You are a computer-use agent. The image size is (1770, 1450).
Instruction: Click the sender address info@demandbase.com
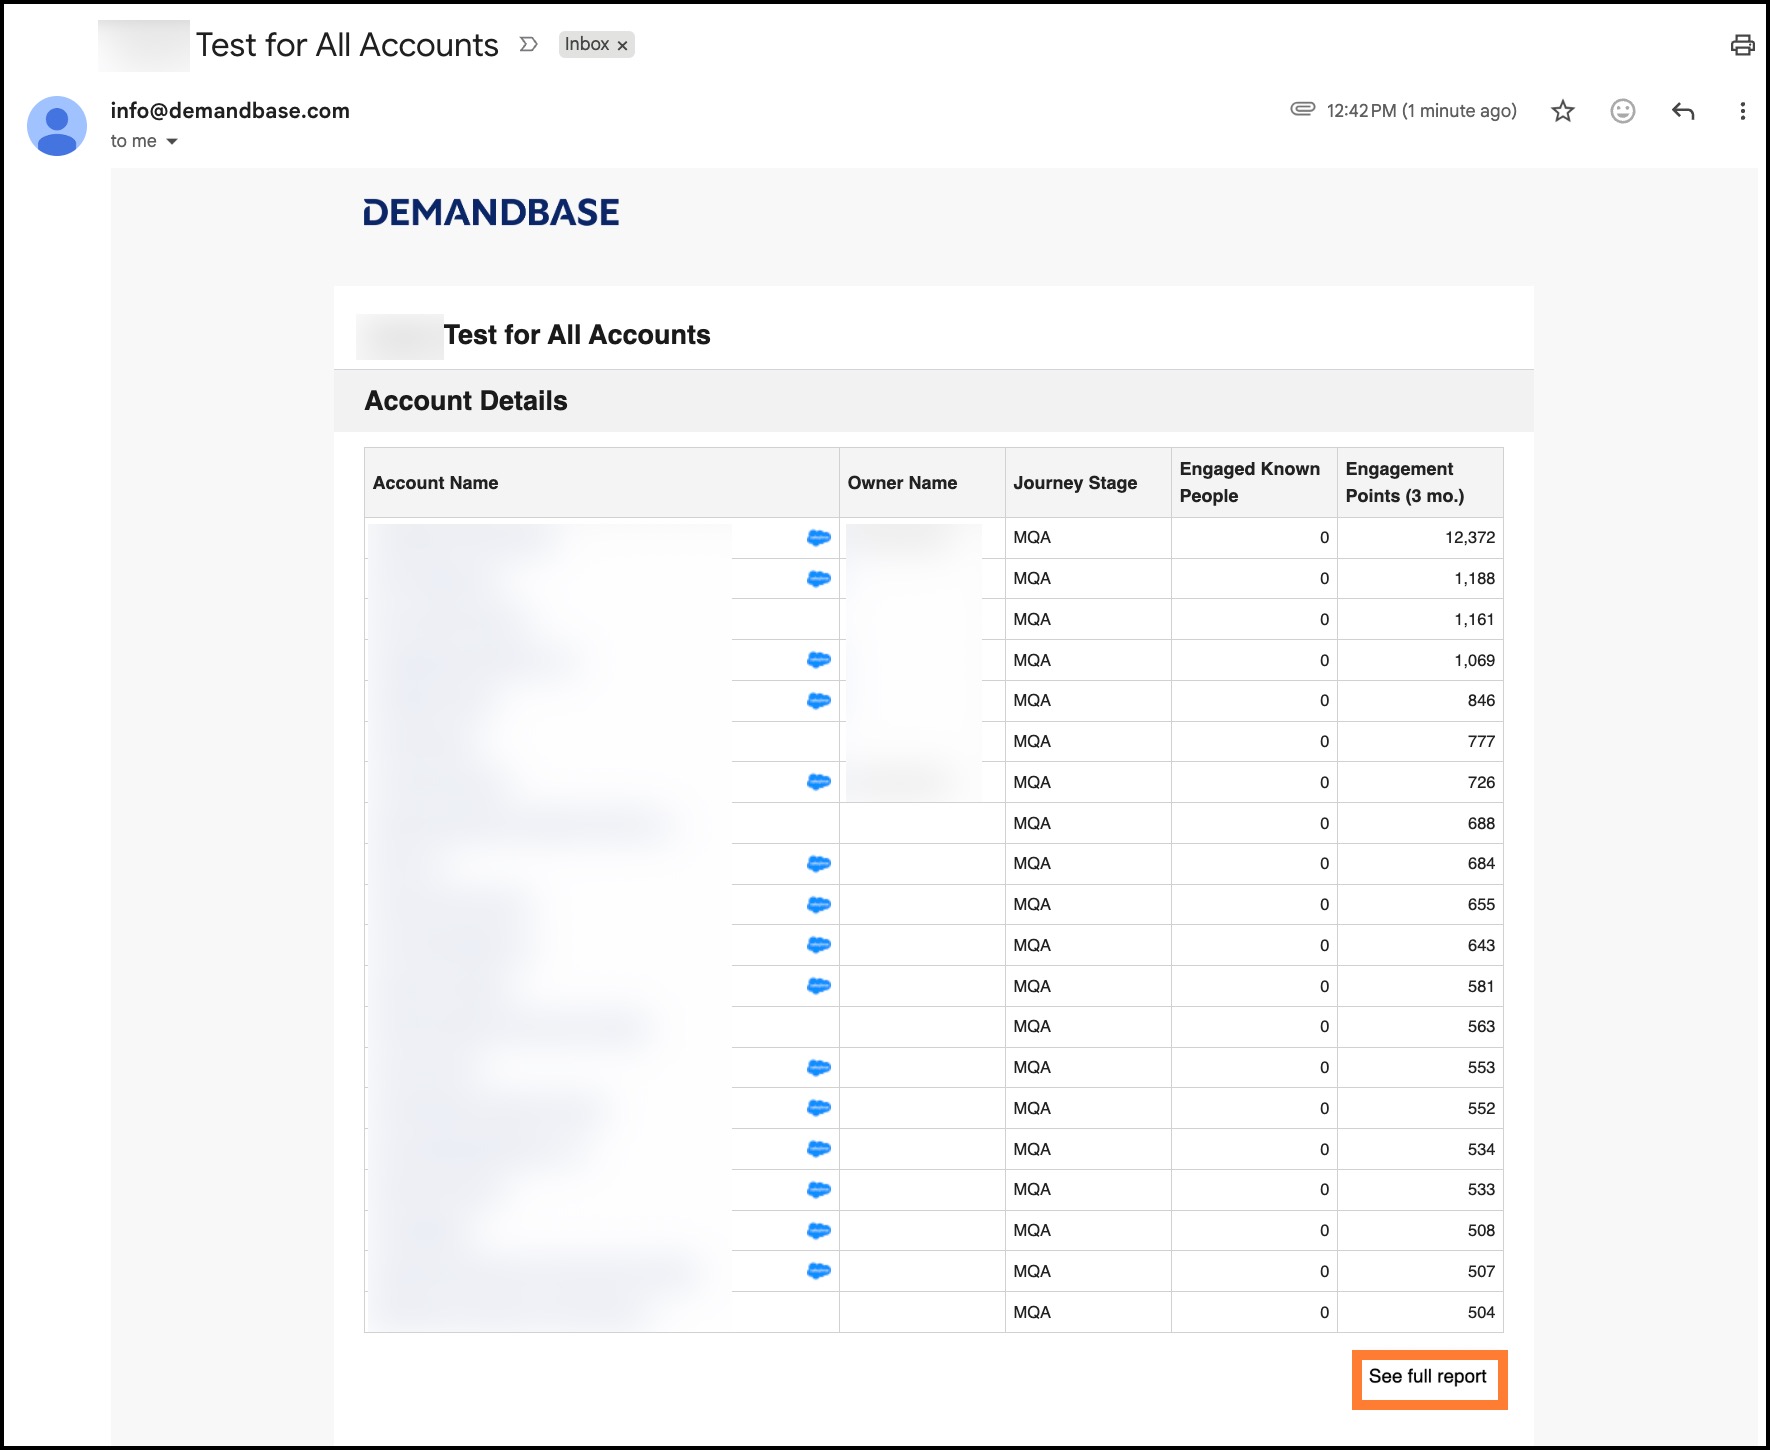click(230, 111)
